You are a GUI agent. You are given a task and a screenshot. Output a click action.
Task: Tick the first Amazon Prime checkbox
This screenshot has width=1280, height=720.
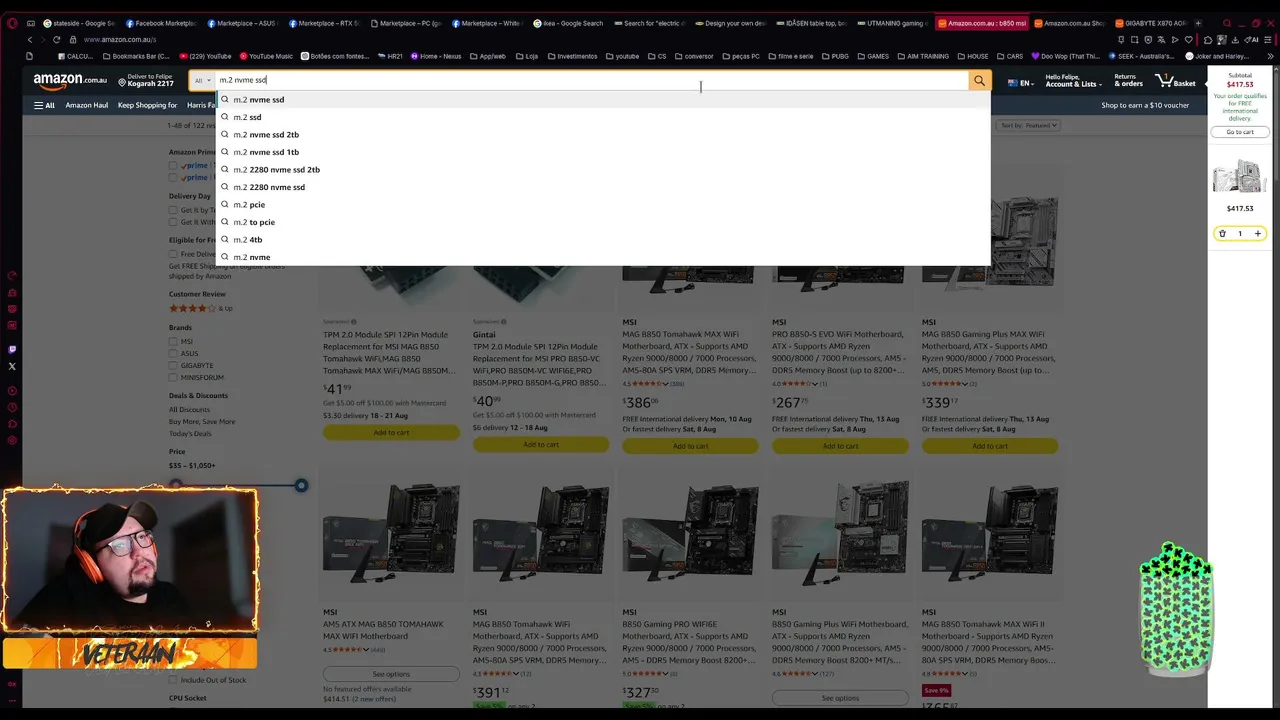(x=173, y=166)
